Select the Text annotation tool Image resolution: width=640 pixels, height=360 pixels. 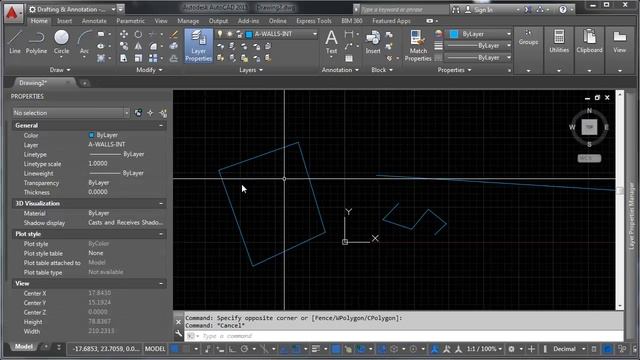[x=331, y=42]
